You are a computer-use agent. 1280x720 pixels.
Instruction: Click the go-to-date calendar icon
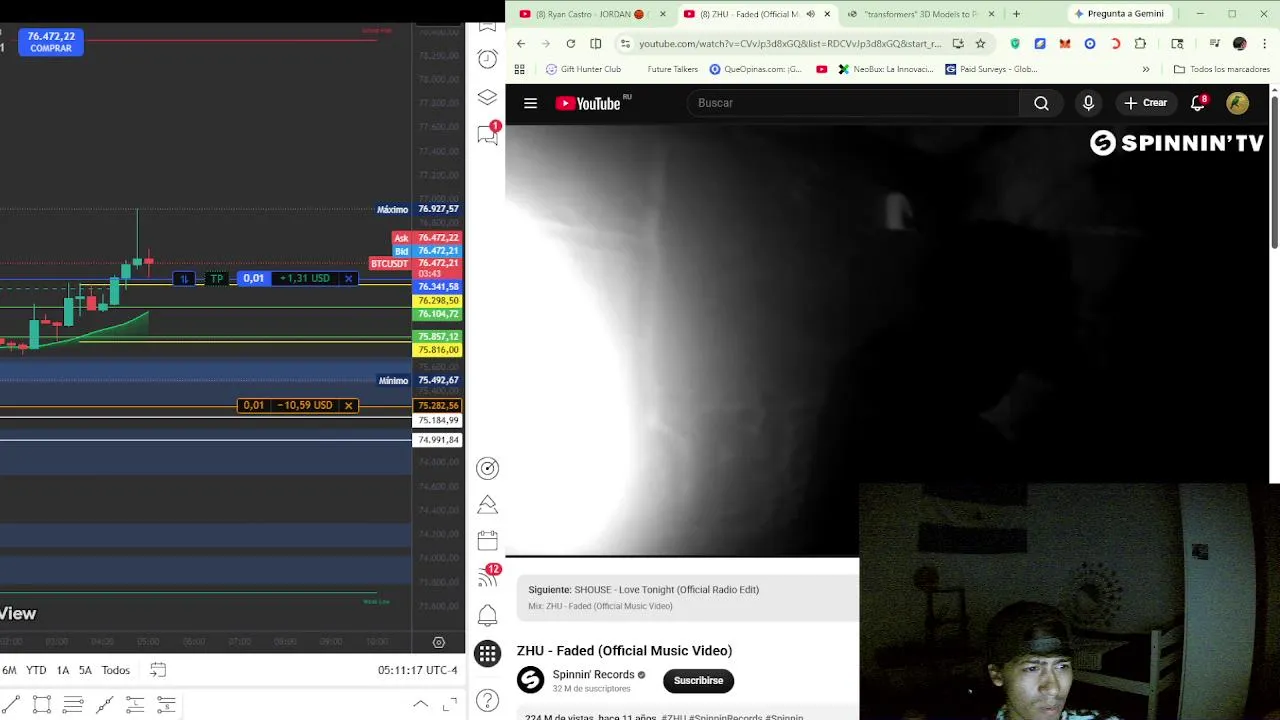click(x=158, y=670)
